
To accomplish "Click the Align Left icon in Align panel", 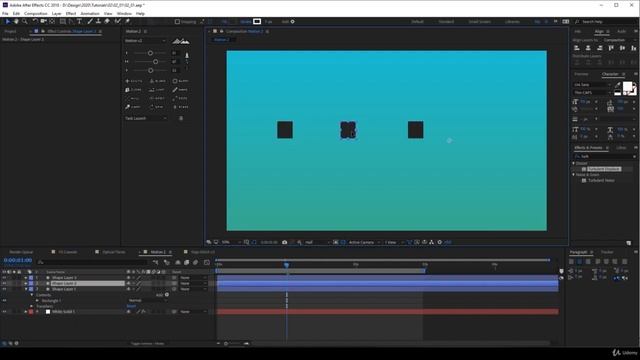I will [577, 48].
